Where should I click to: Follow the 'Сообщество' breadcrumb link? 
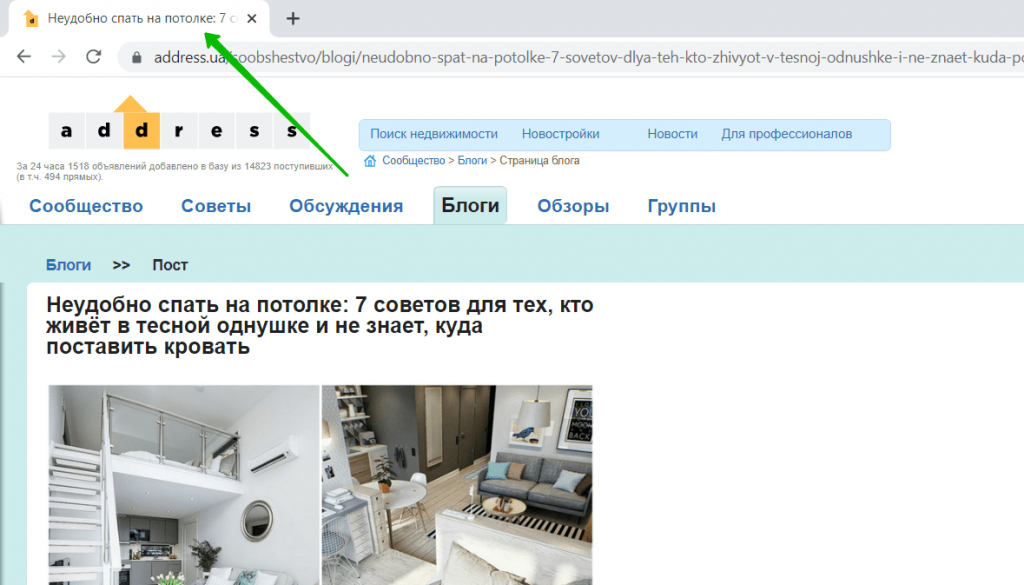pyautogui.click(x=413, y=161)
